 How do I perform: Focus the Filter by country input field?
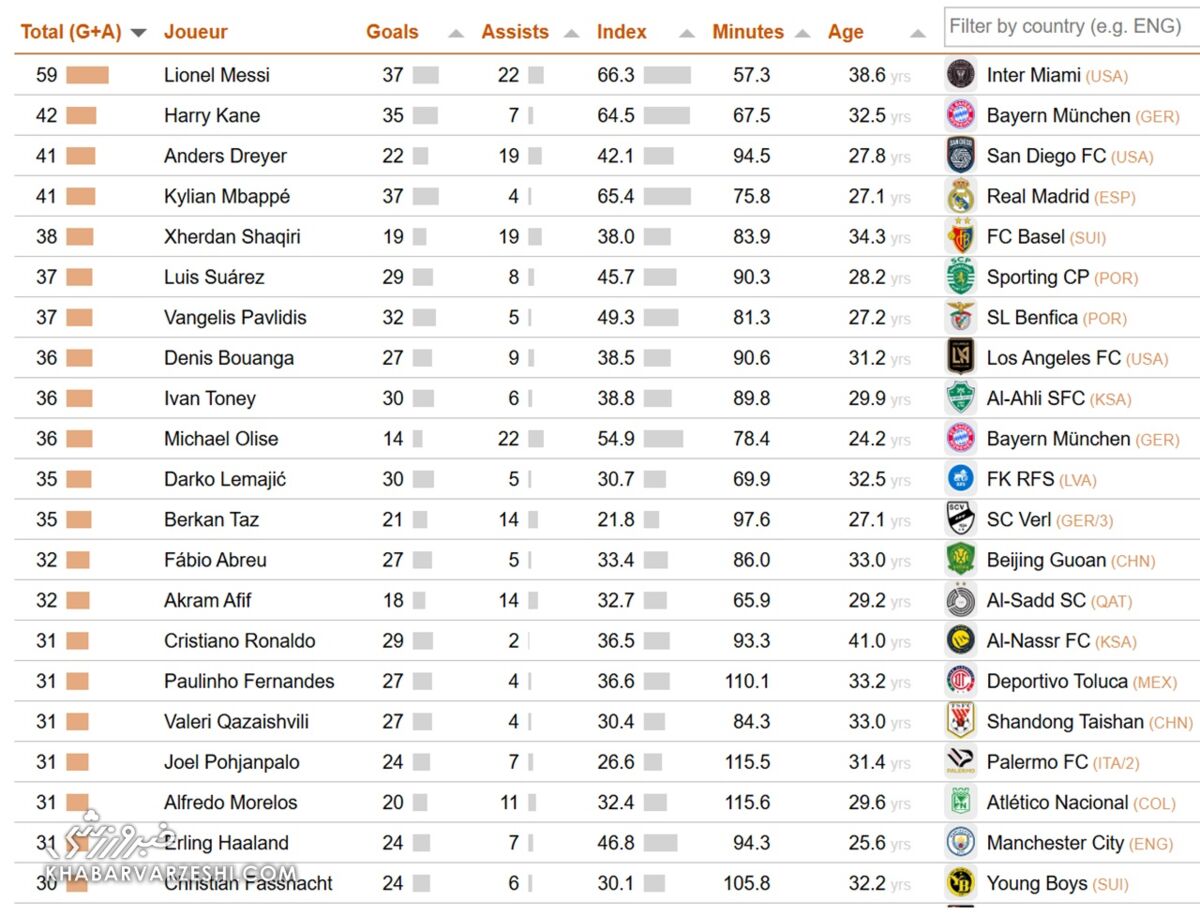1070,27
